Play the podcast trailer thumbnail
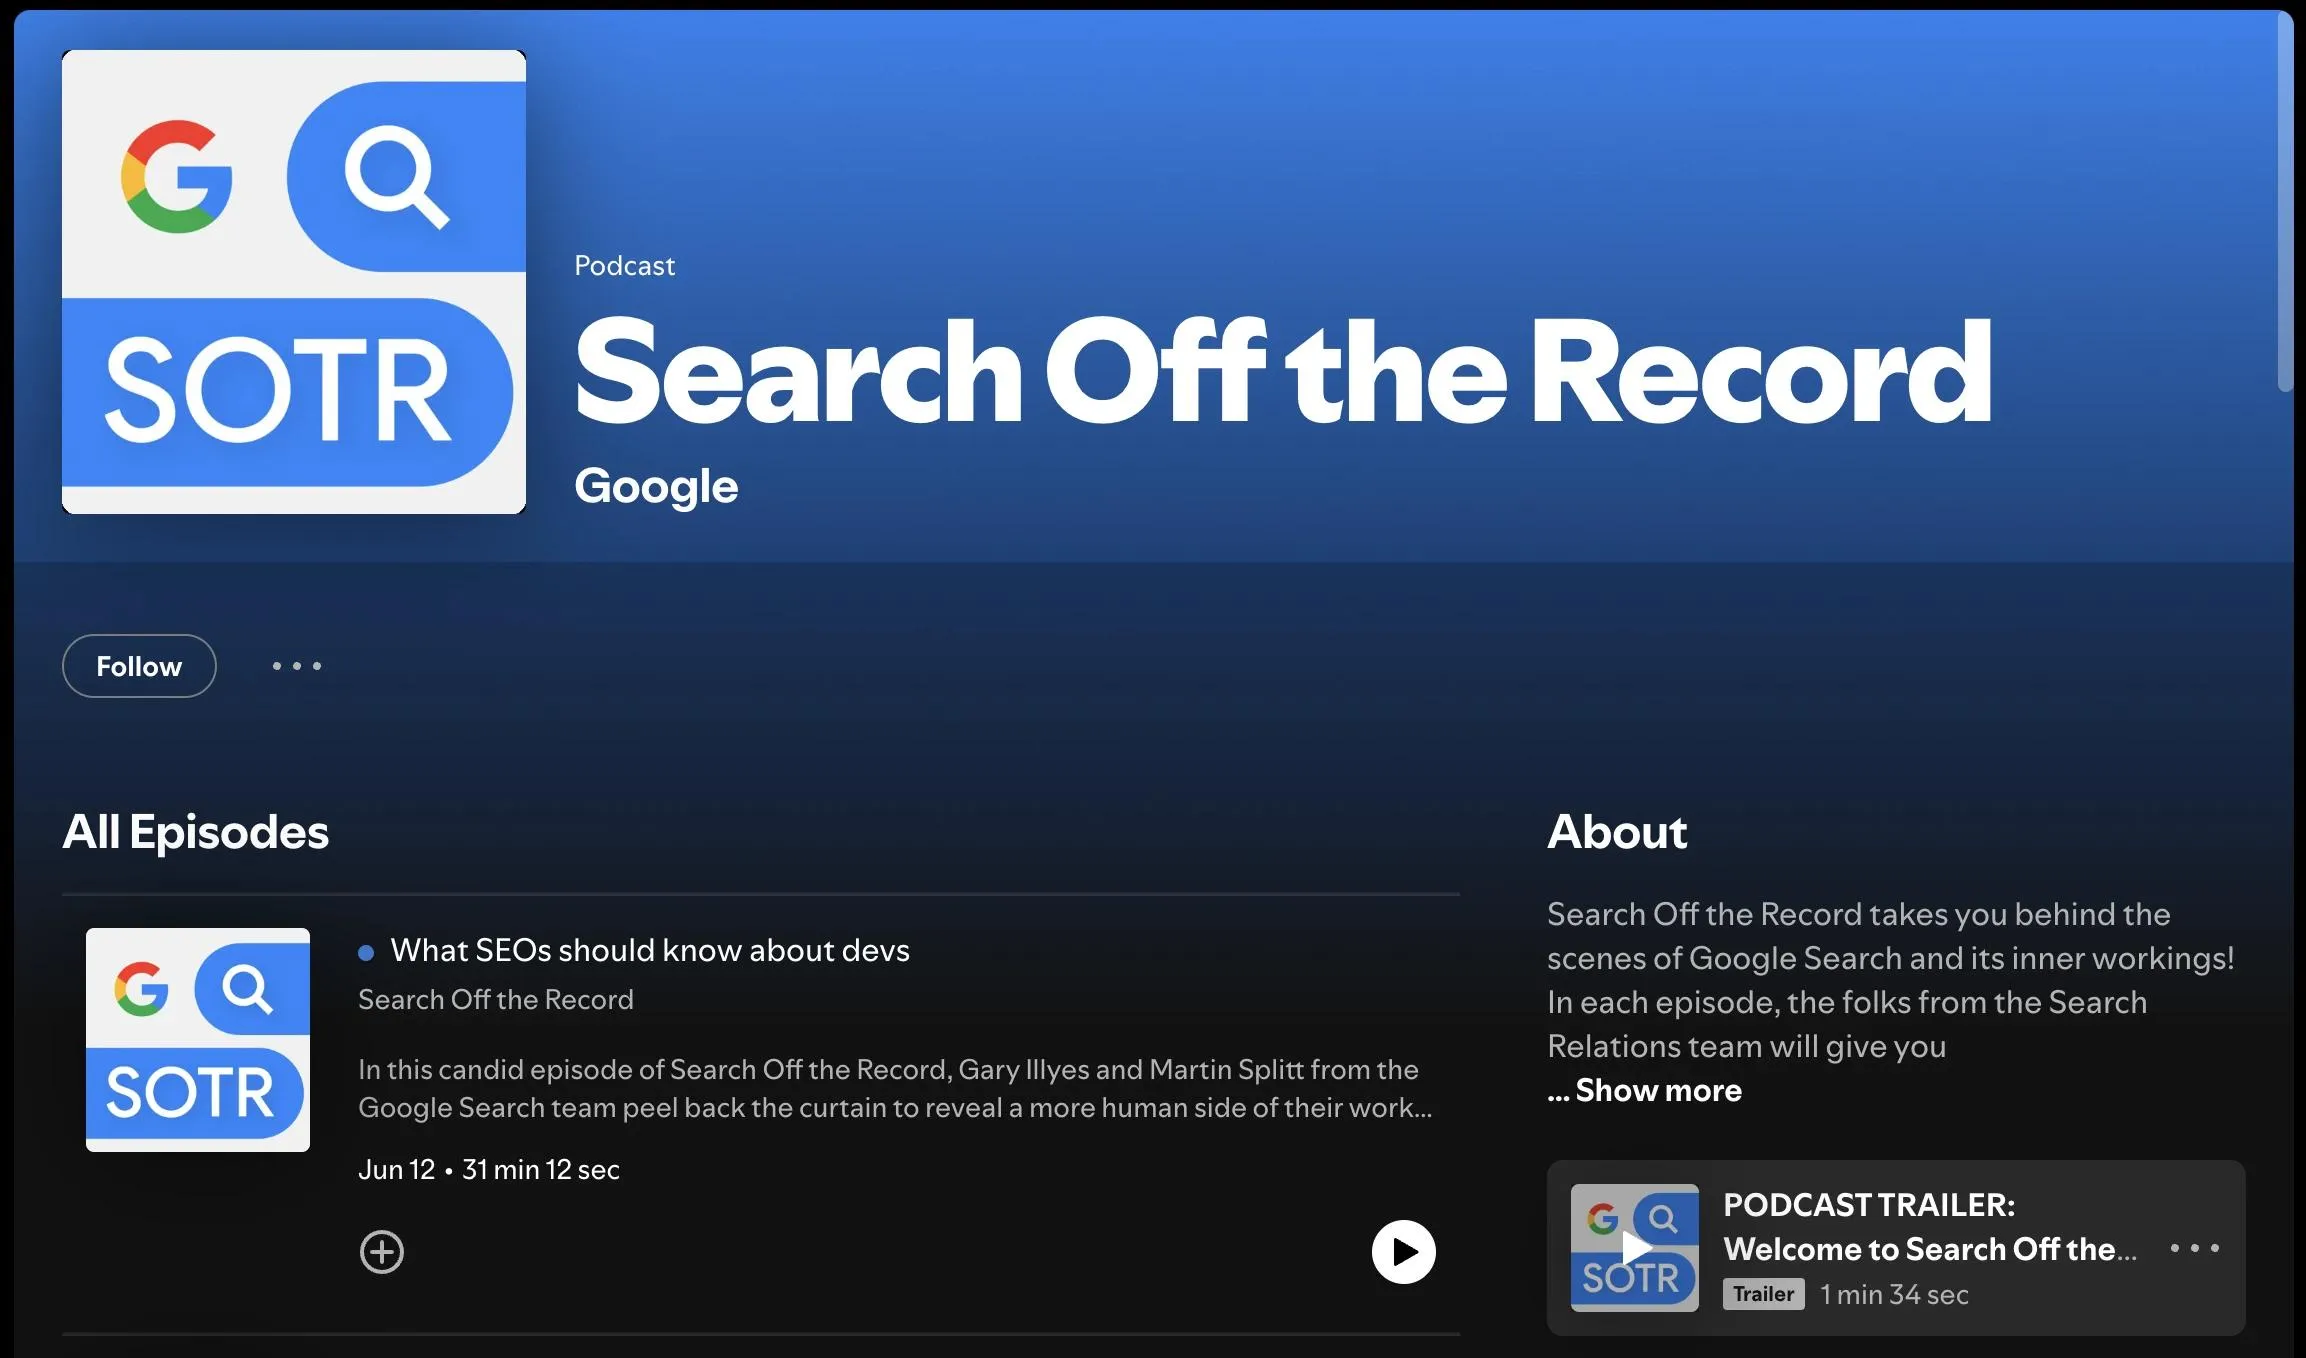The height and width of the screenshot is (1358, 2306). tap(1635, 1248)
